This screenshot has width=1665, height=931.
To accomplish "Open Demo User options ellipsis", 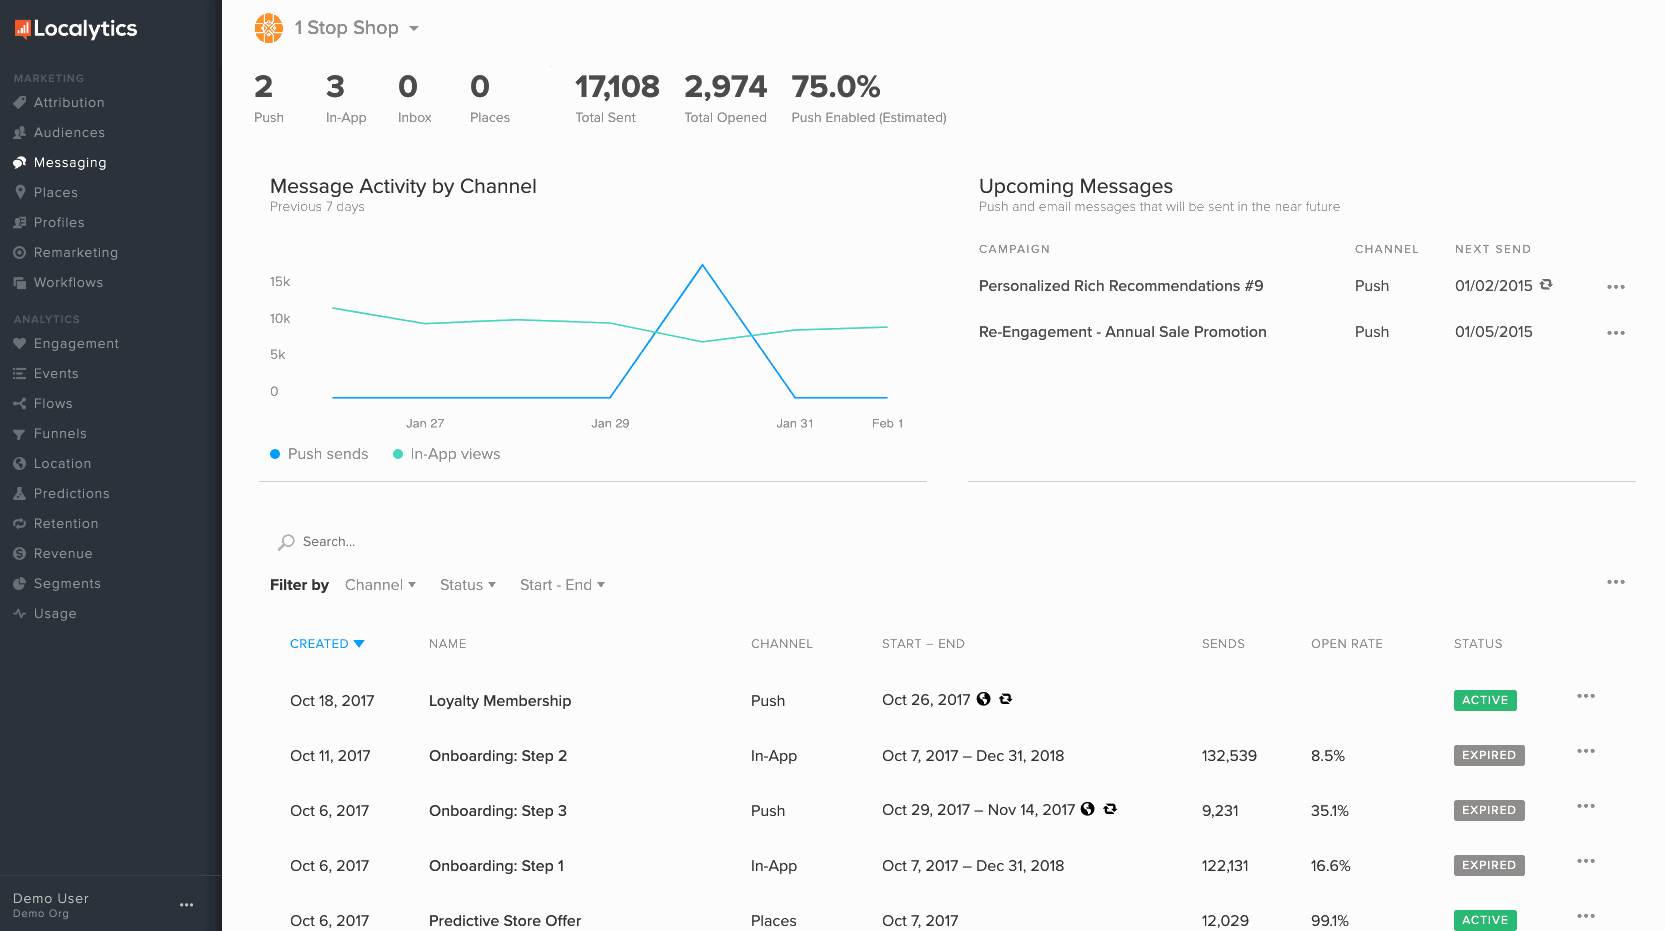I will click(x=186, y=905).
